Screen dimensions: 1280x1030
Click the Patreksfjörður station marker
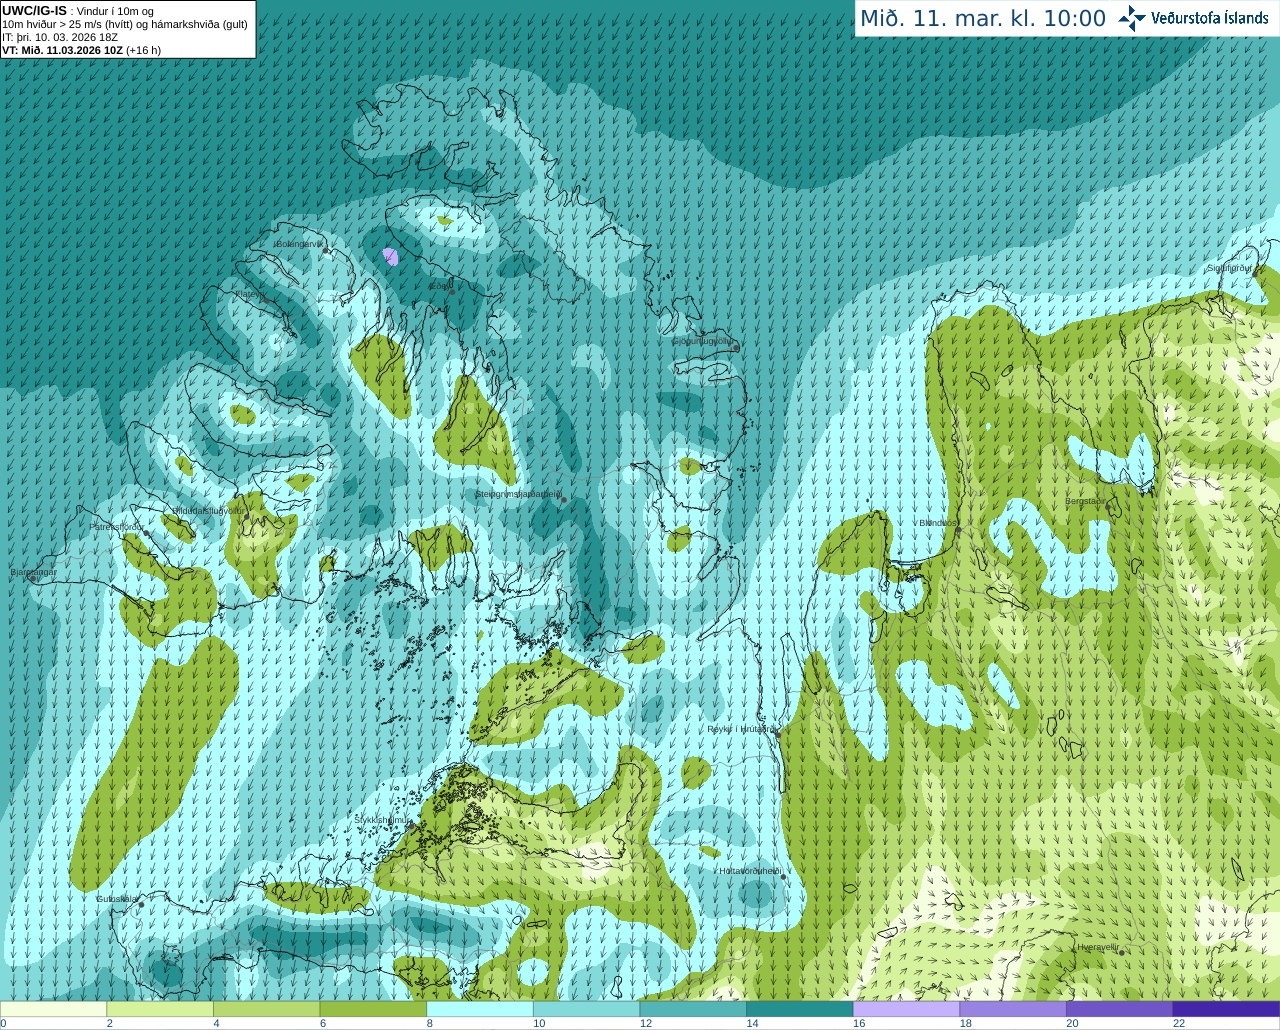(x=147, y=533)
